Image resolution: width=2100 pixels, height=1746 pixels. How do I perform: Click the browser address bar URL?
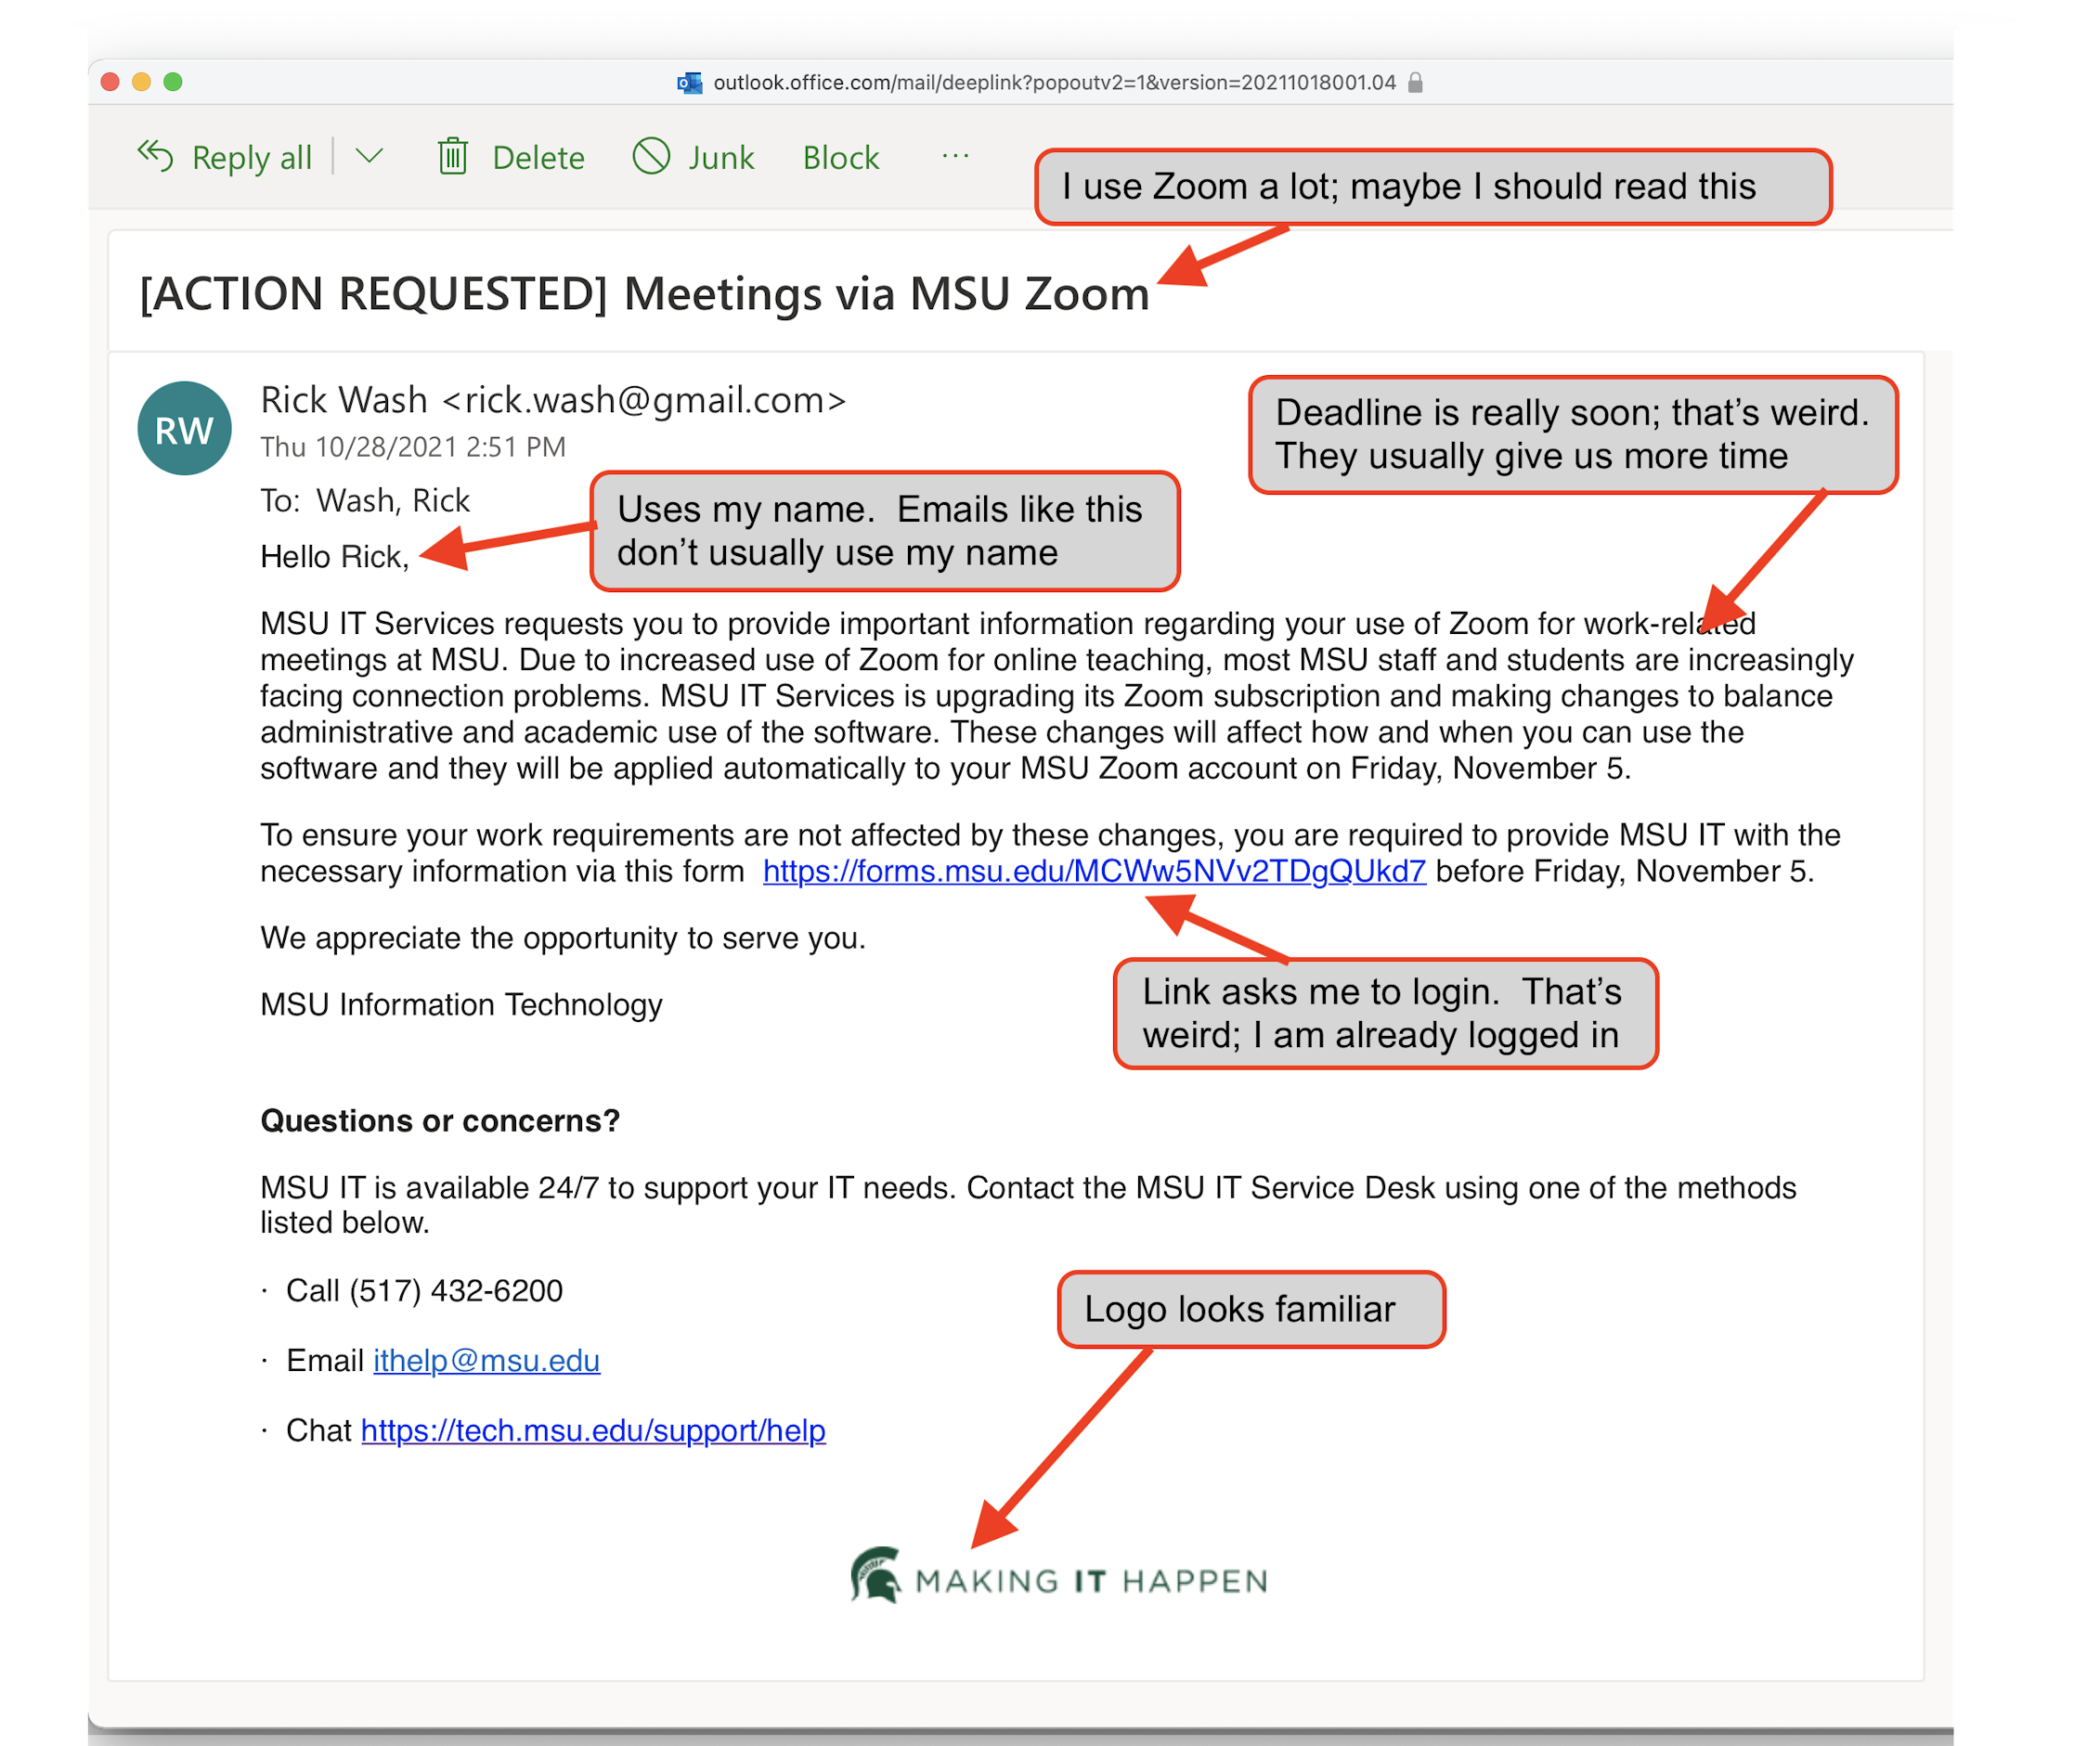click(1050, 83)
